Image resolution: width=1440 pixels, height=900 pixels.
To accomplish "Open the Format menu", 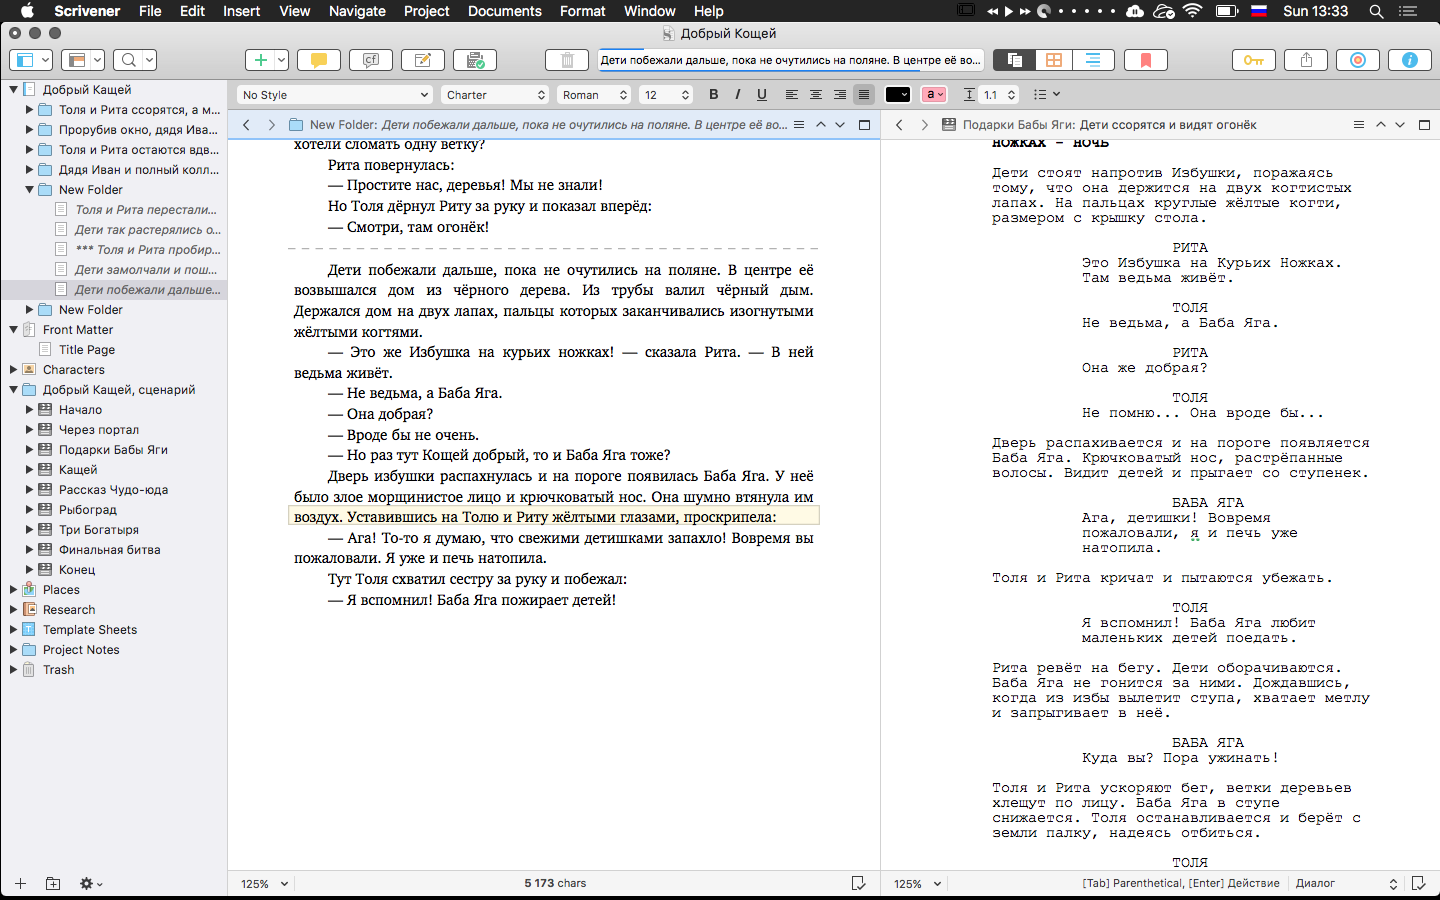I will click(x=582, y=11).
